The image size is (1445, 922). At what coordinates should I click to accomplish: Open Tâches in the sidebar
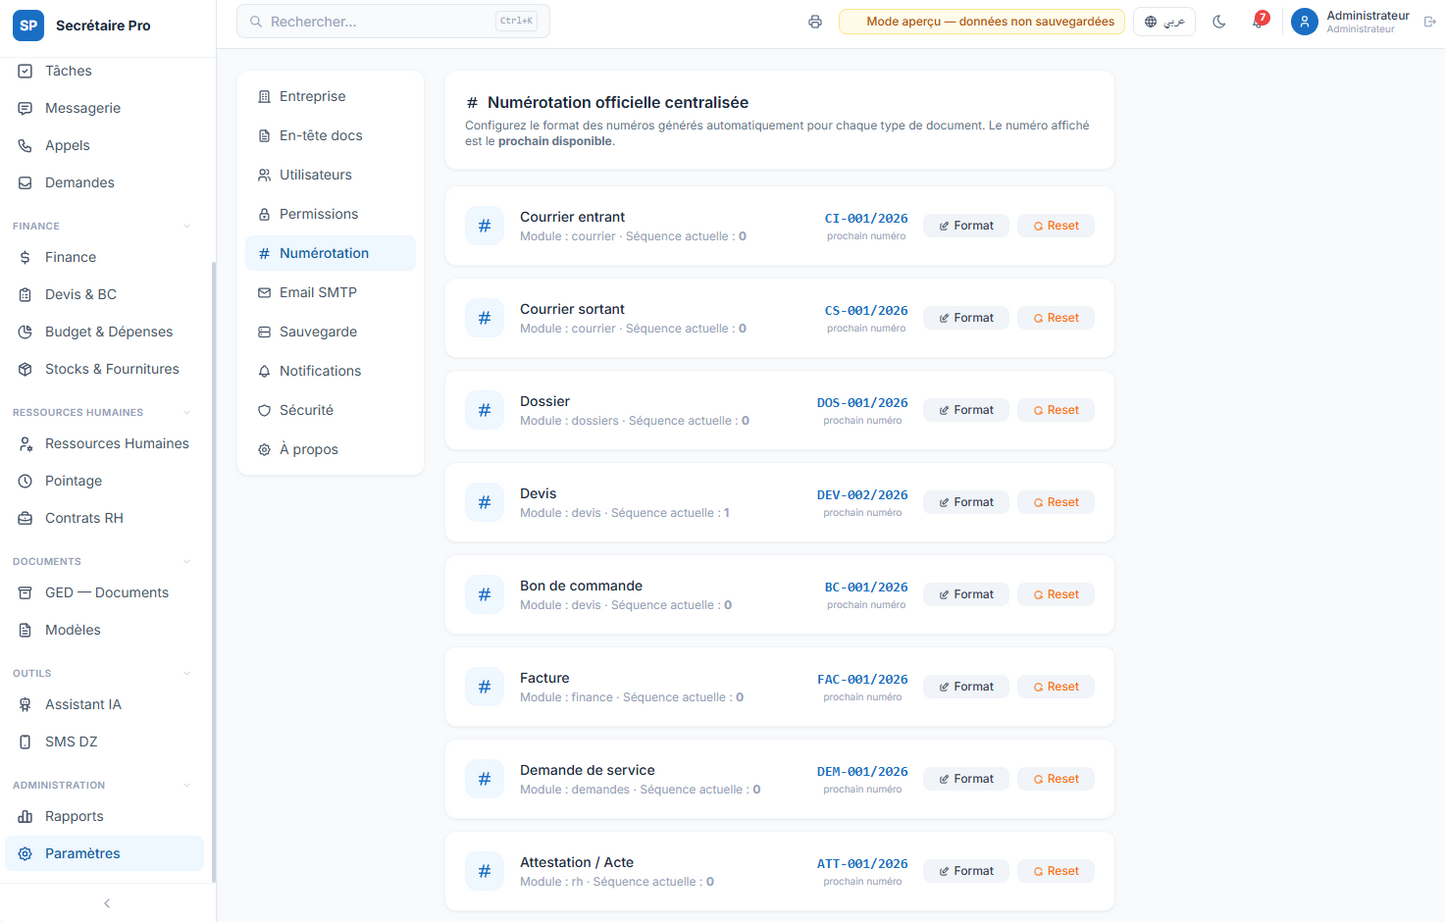coord(104,71)
